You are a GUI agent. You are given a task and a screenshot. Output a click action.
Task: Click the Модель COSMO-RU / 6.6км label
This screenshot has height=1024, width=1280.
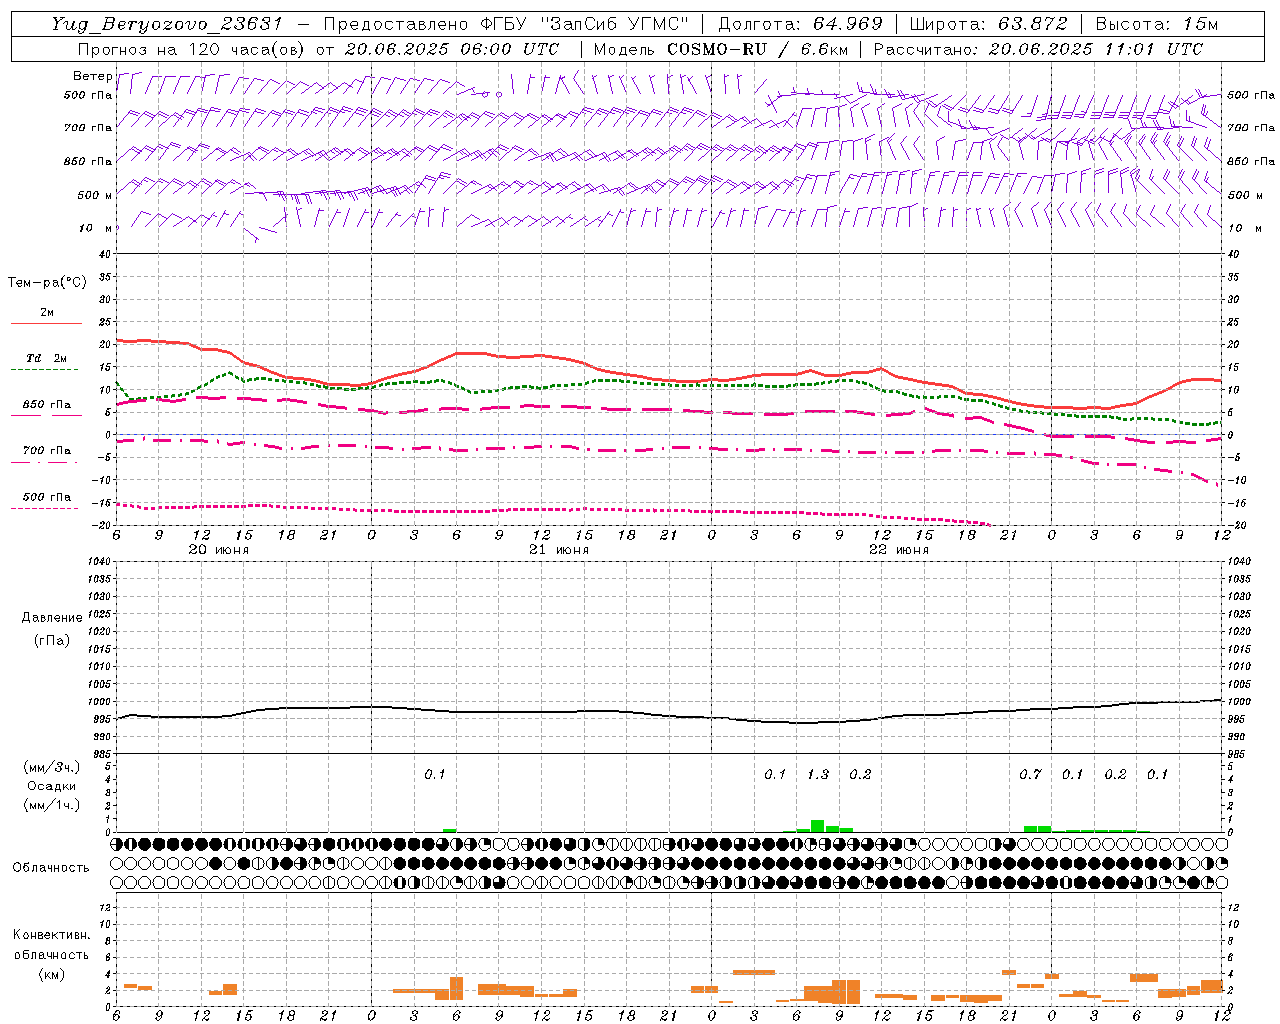pyautogui.click(x=721, y=49)
